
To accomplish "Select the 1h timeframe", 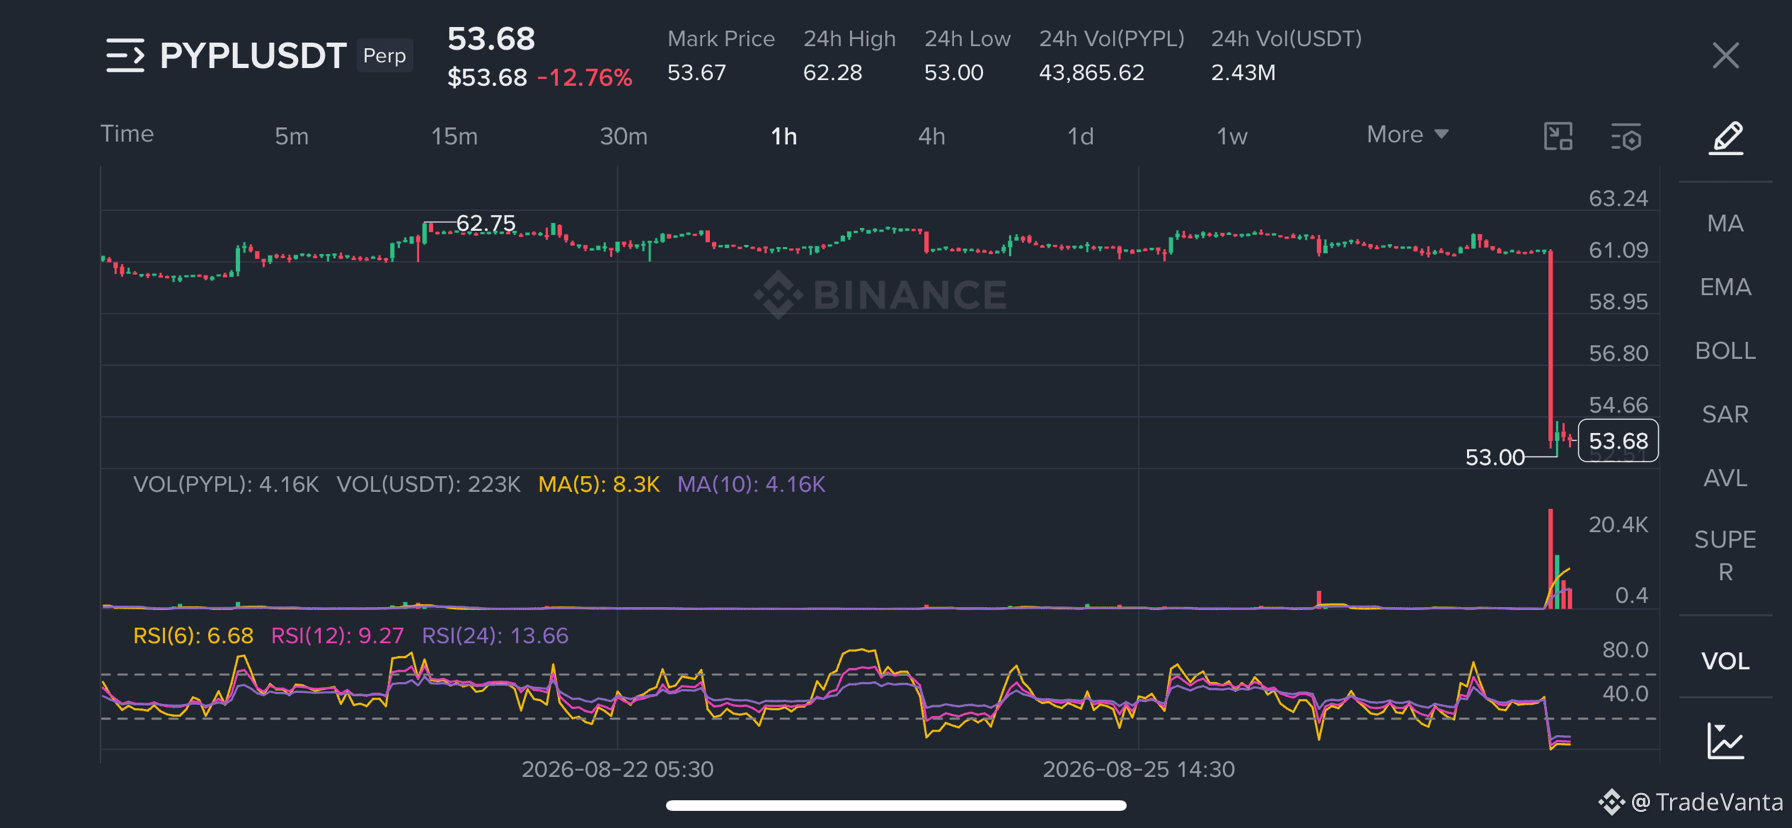I will click(x=784, y=136).
